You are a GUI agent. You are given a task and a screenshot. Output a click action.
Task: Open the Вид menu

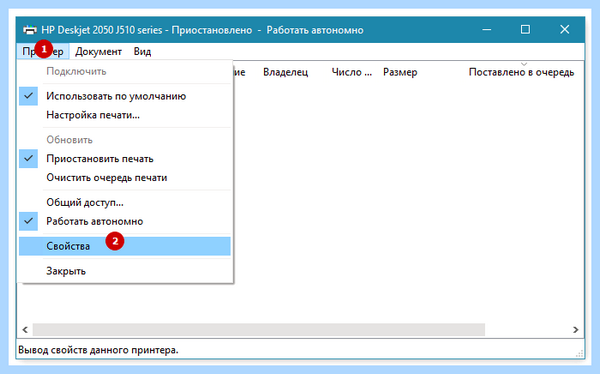point(142,51)
